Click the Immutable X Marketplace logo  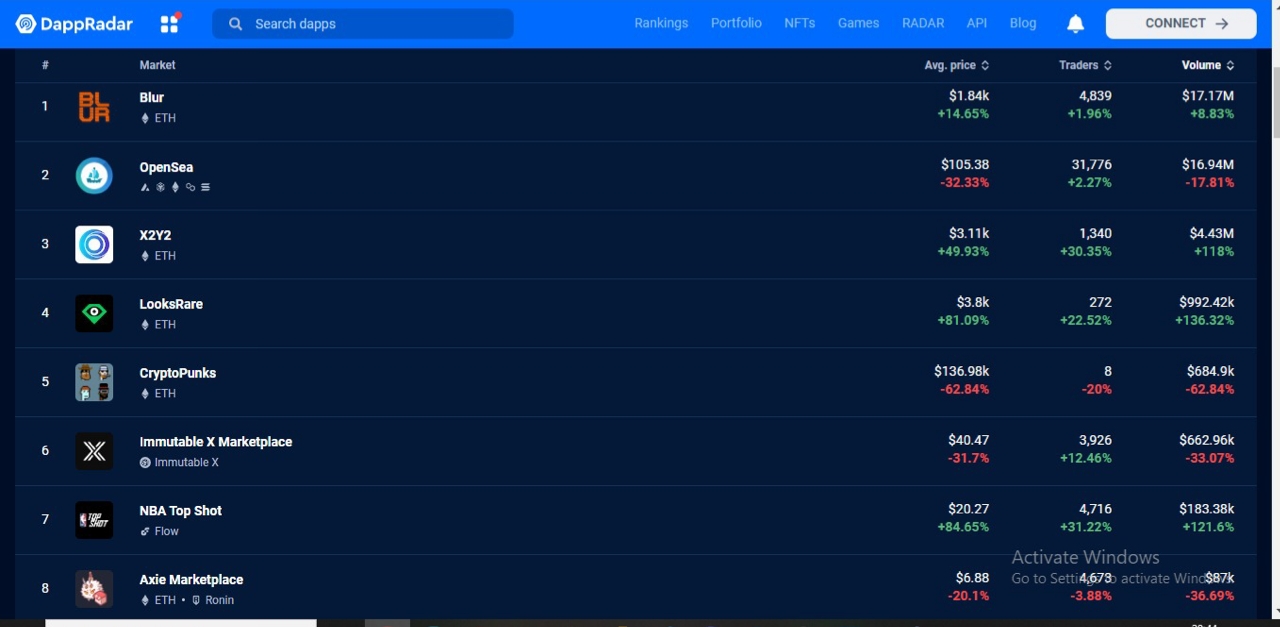click(x=94, y=451)
